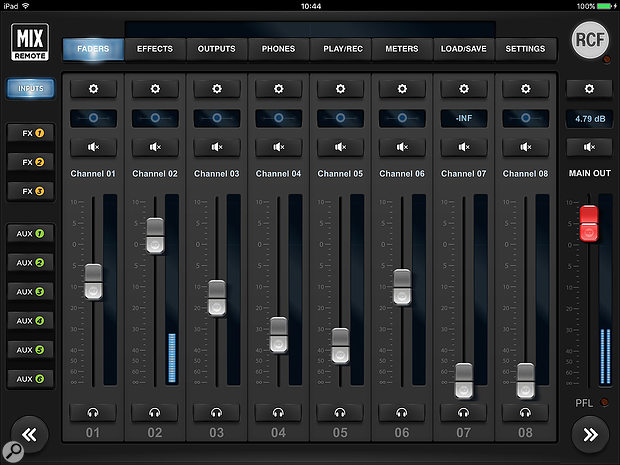
Task: Solo Channel 07 with headphone icon
Action: (x=463, y=413)
